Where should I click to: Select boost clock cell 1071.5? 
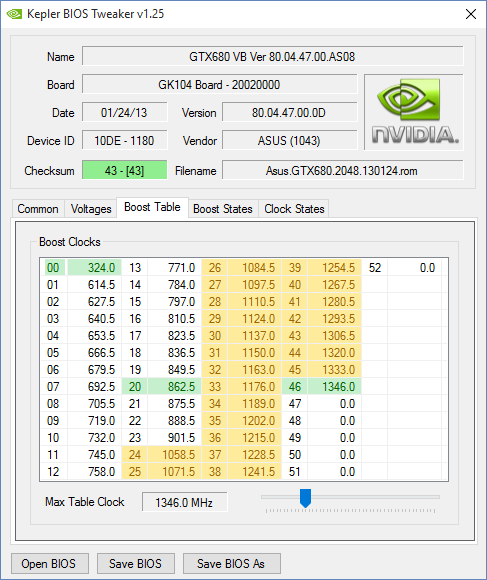pyautogui.click(x=175, y=472)
